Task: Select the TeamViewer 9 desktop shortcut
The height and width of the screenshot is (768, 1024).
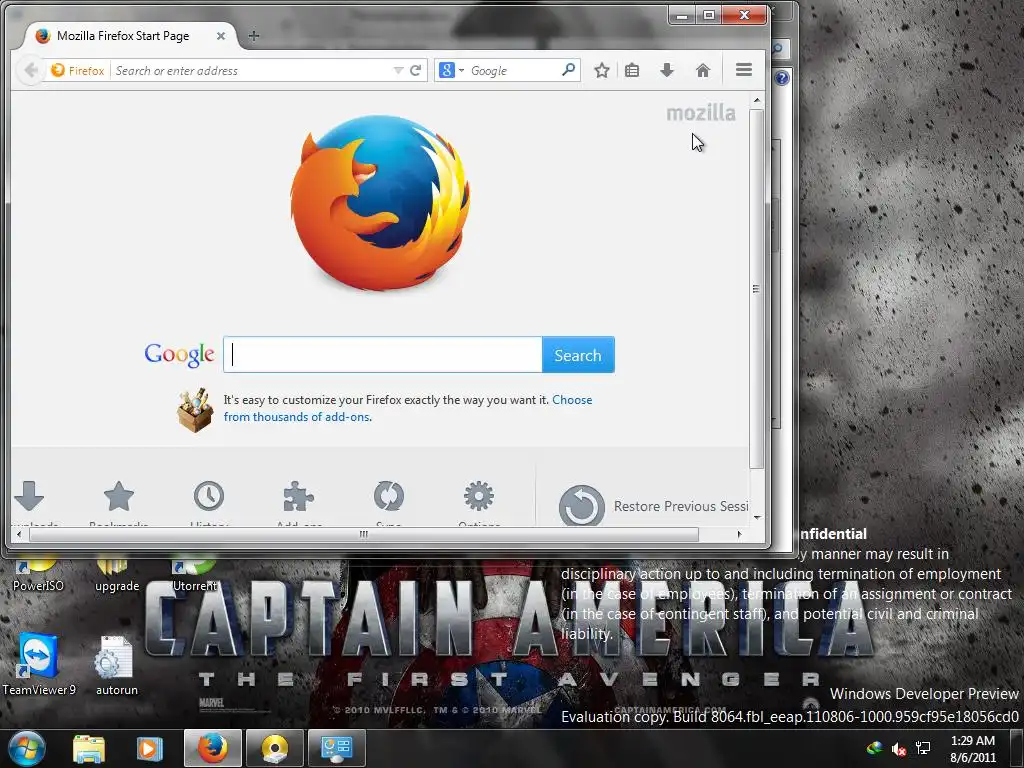Action: point(39,664)
